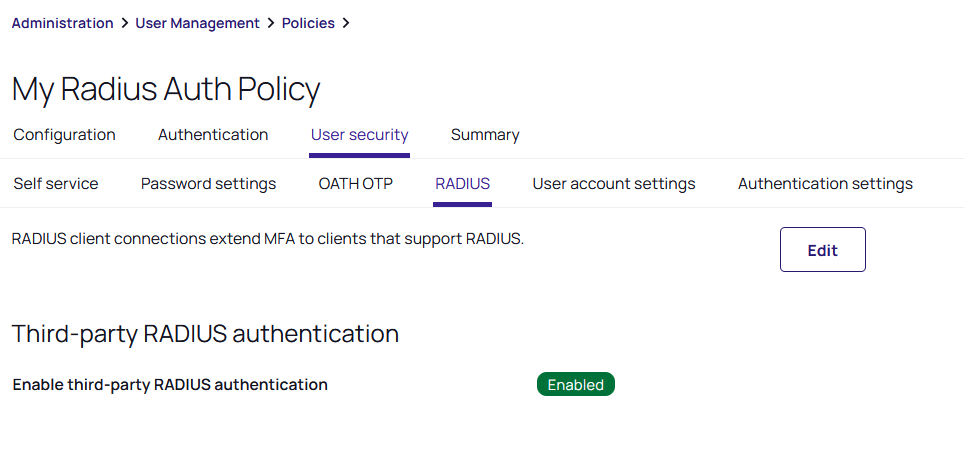Select the OATH OTP sub-tab

(x=355, y=184)
